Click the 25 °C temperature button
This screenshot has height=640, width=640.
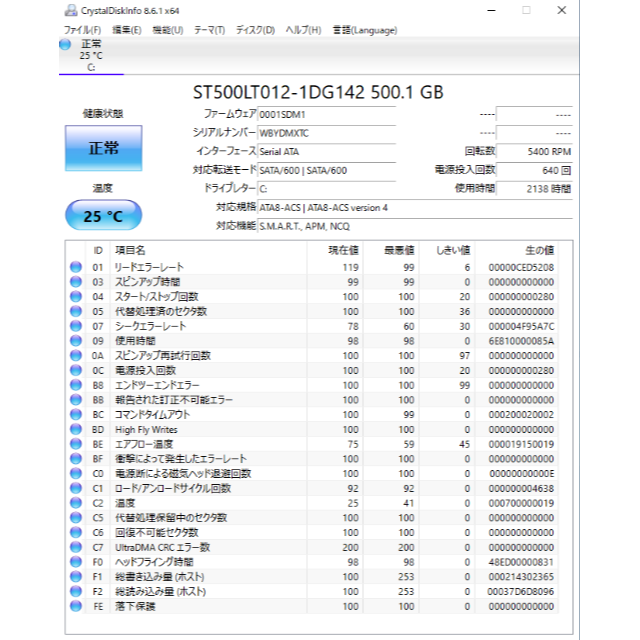(x=104, y=216)
